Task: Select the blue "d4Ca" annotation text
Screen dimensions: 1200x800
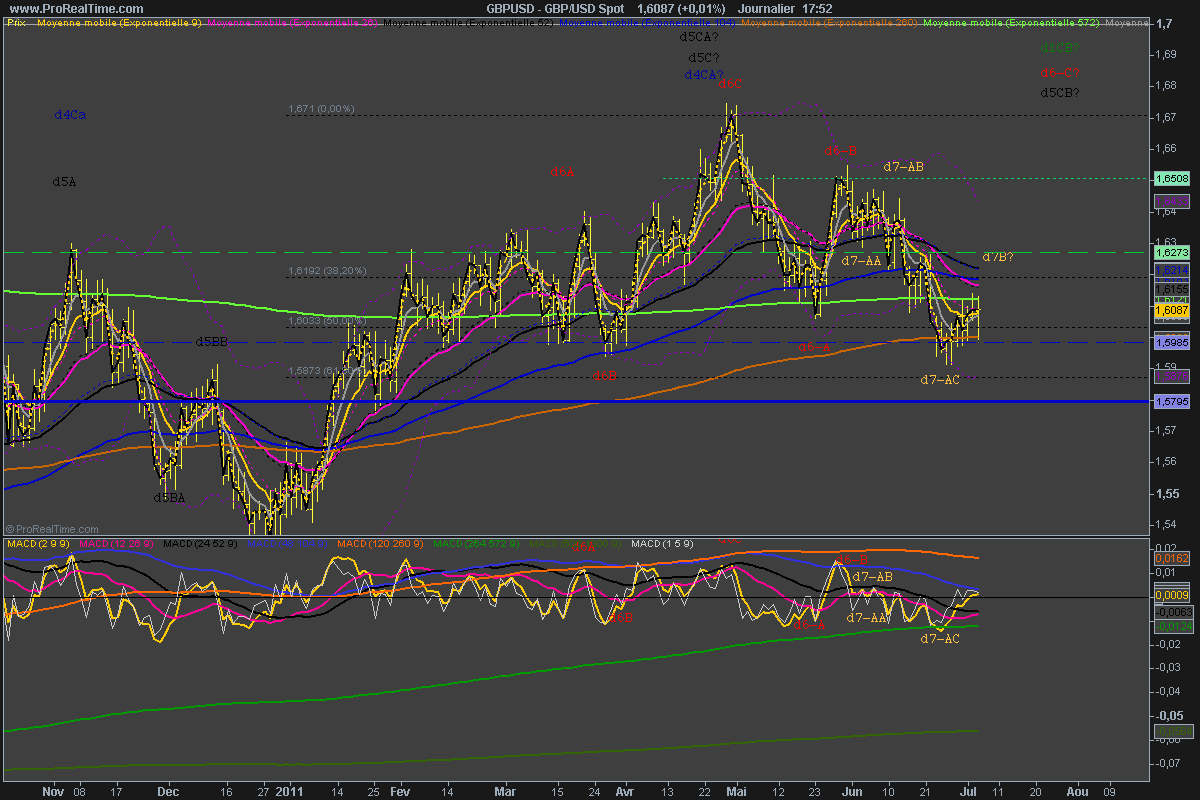Action: (x=69, y=115)
